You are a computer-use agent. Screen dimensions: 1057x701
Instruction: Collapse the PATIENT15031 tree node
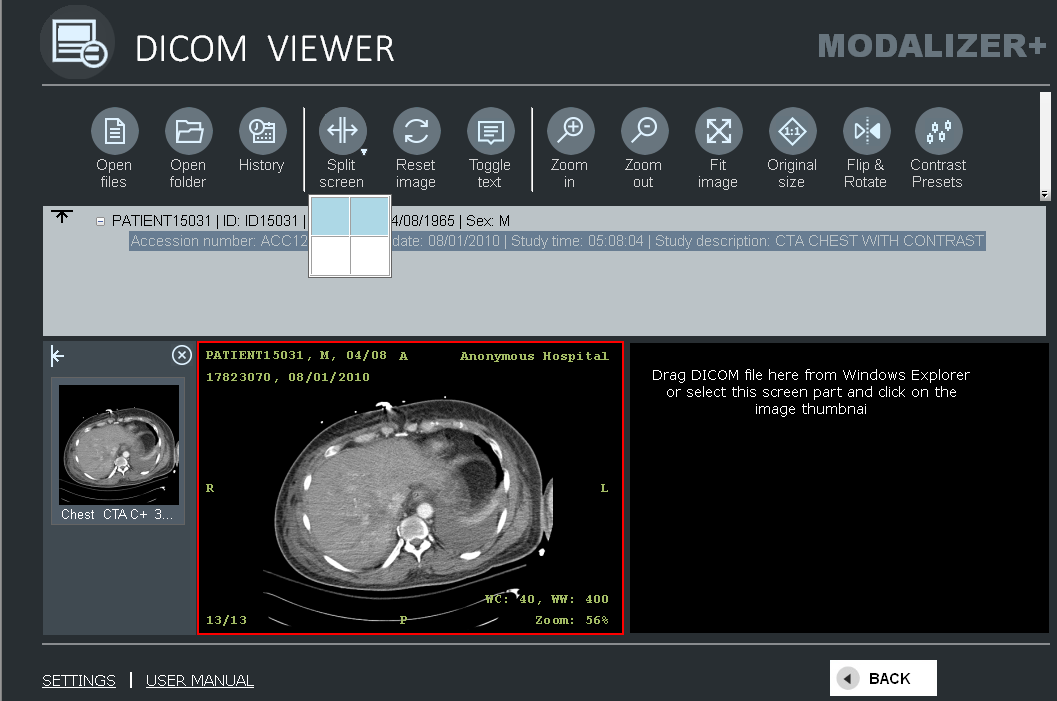pos(100,221)
